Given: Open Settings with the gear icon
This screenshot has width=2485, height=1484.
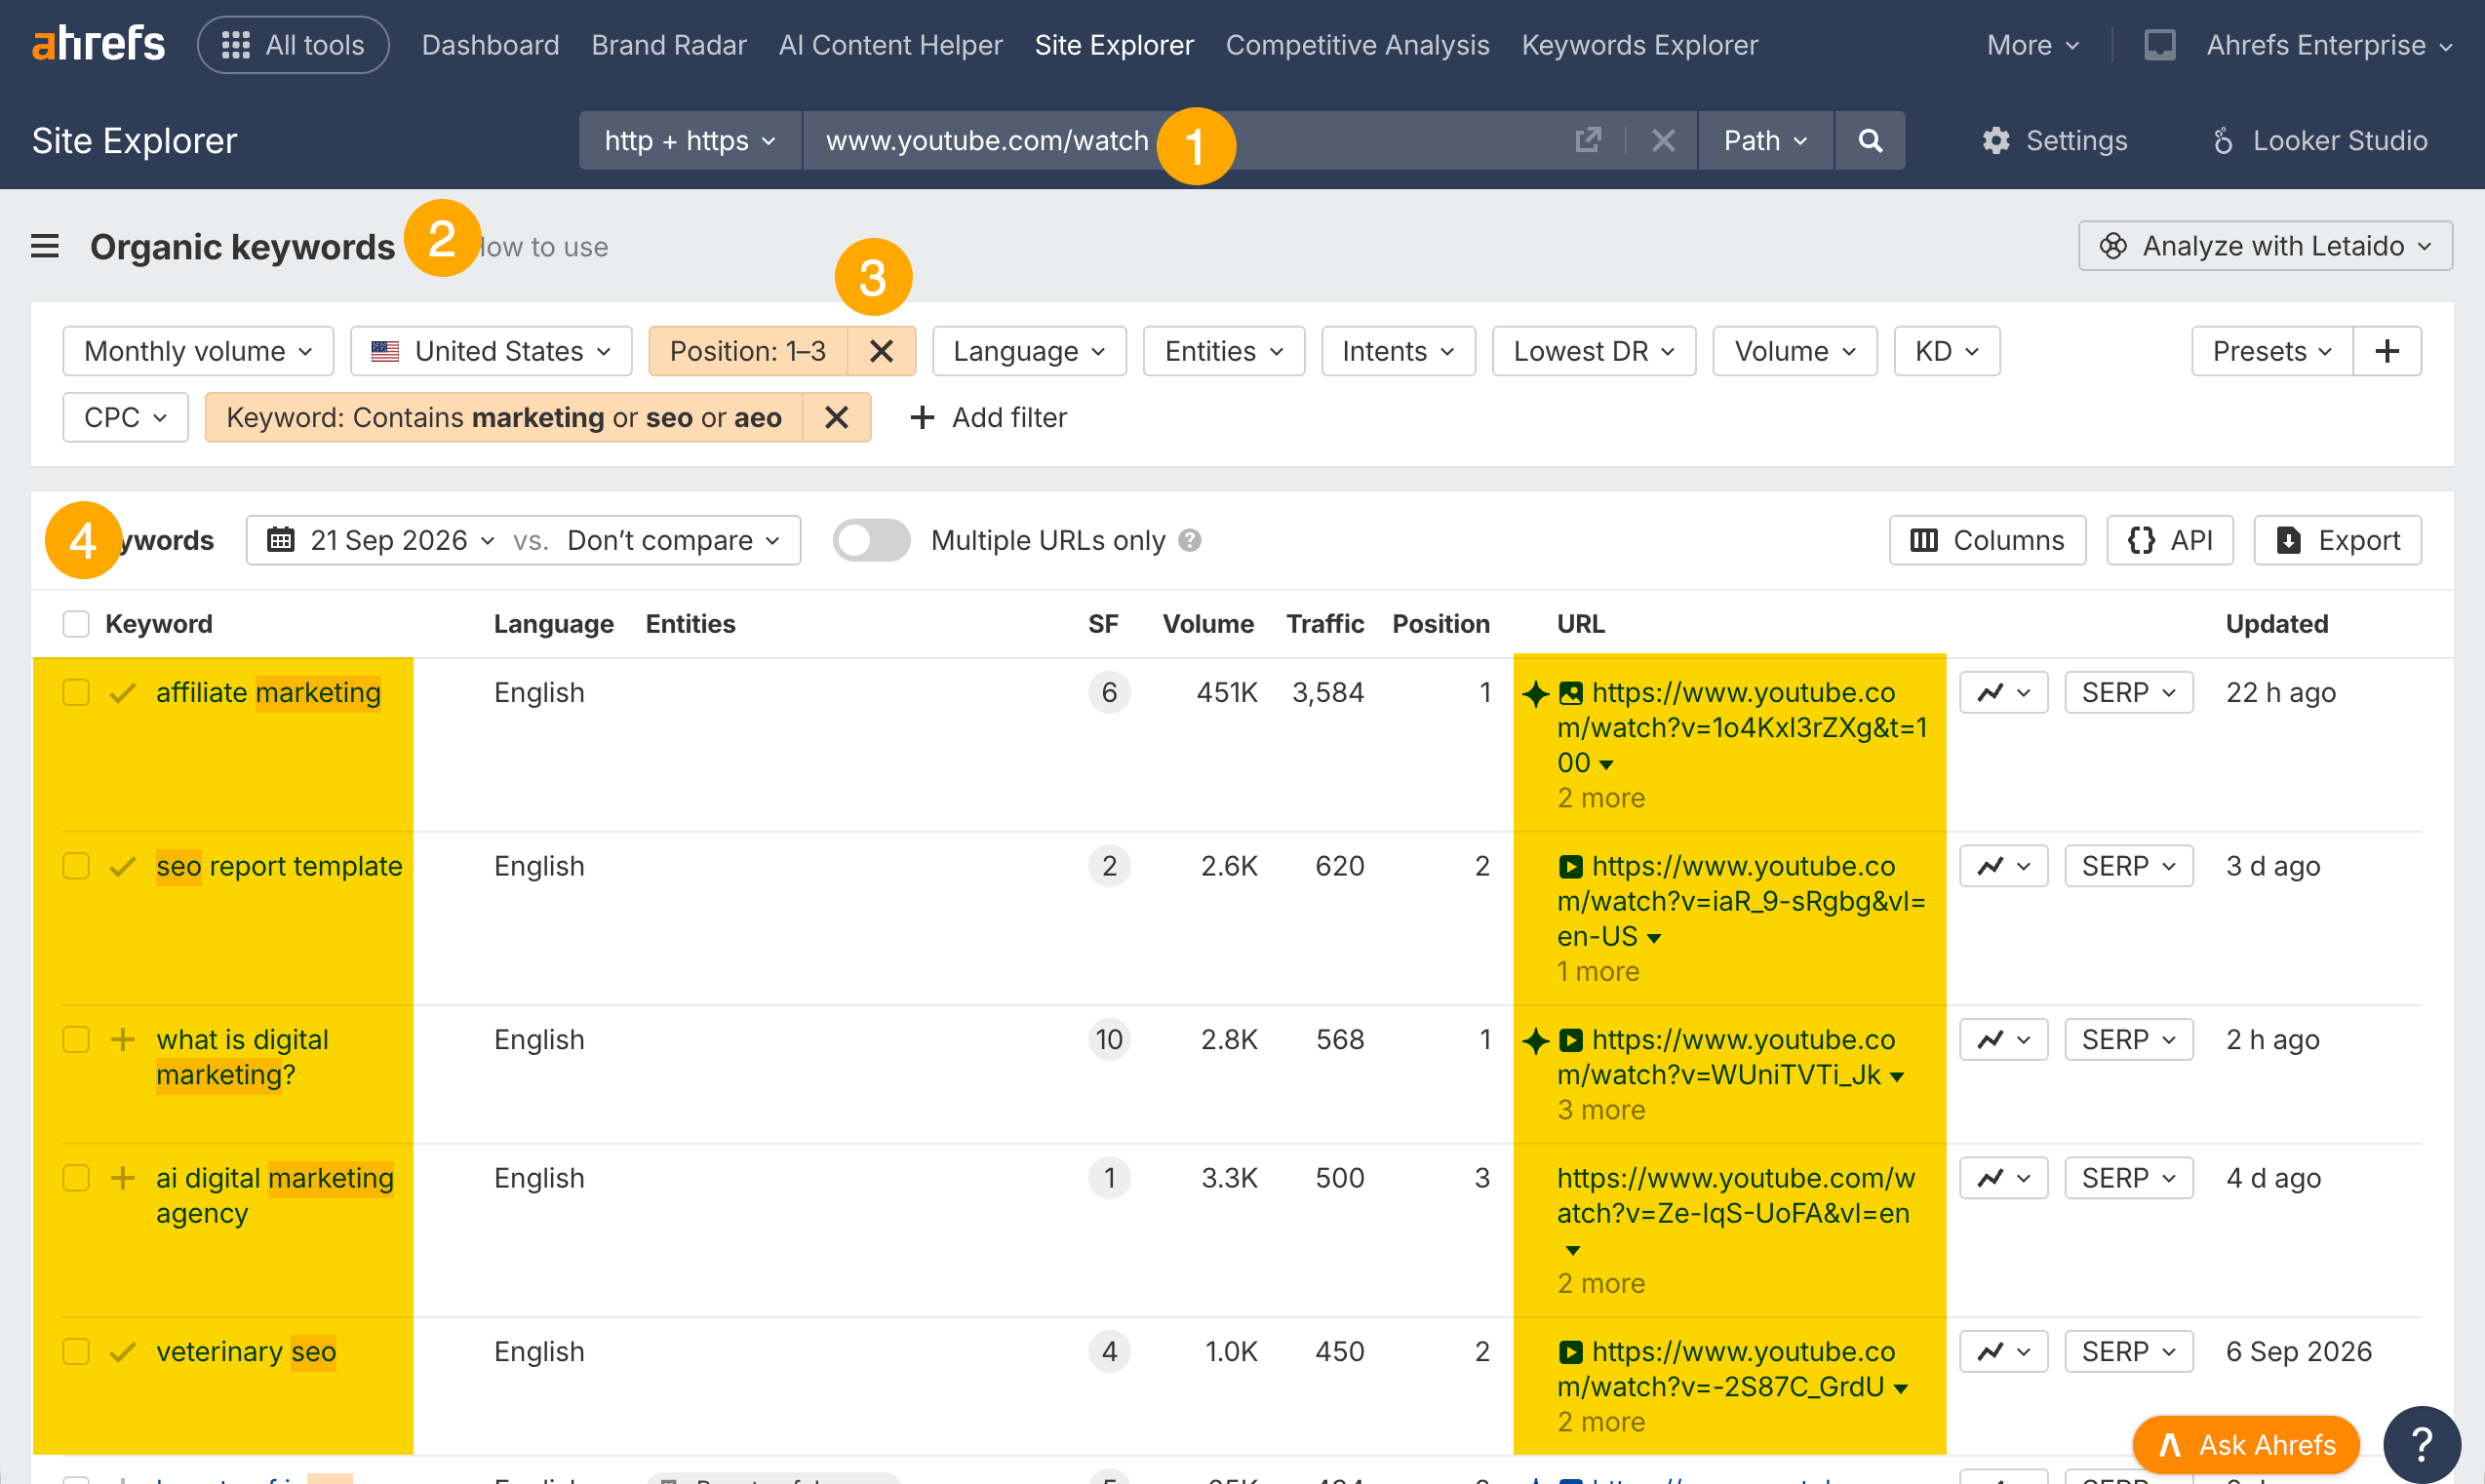Looking at the screenshot, I should [2055, 140].
